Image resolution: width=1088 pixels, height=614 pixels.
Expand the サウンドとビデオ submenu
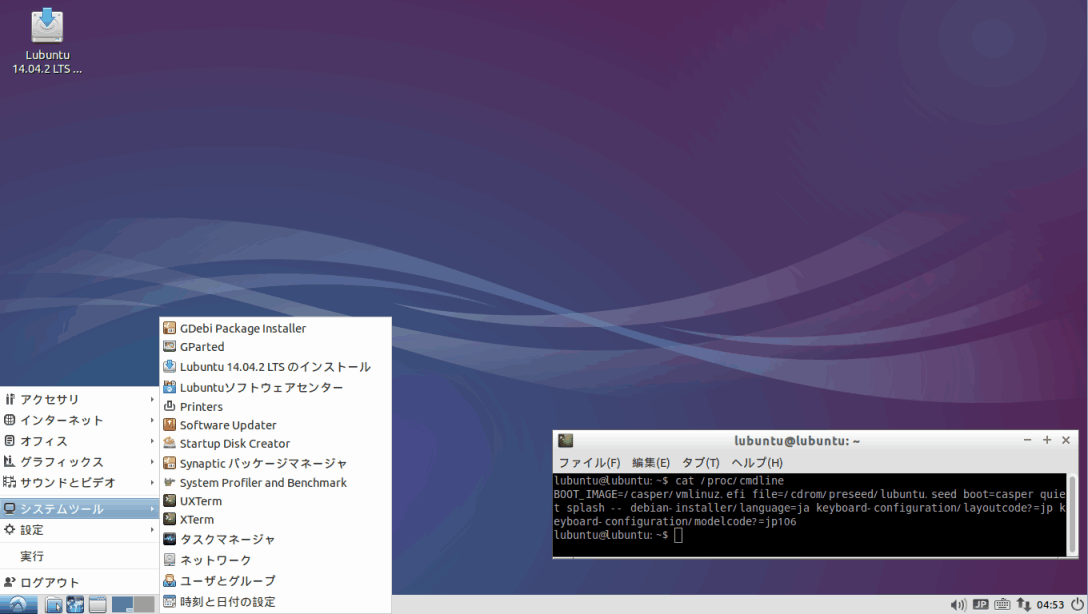(80, 482)
